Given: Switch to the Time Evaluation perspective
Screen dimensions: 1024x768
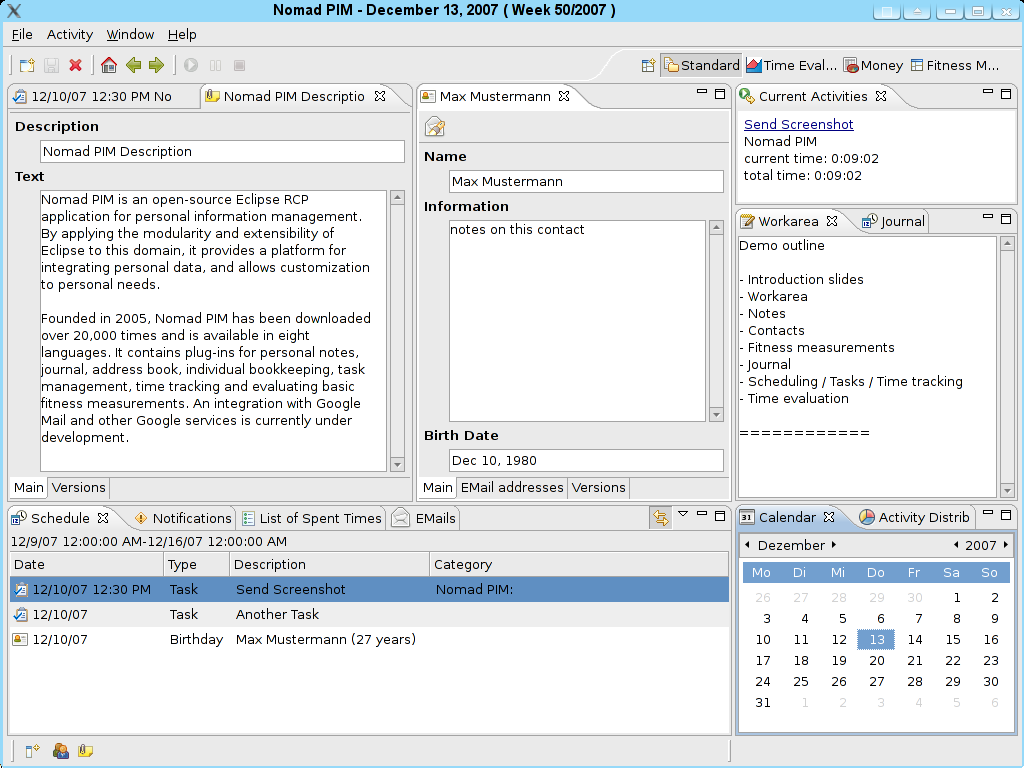Looking at the screenshot, I should 791,65.
